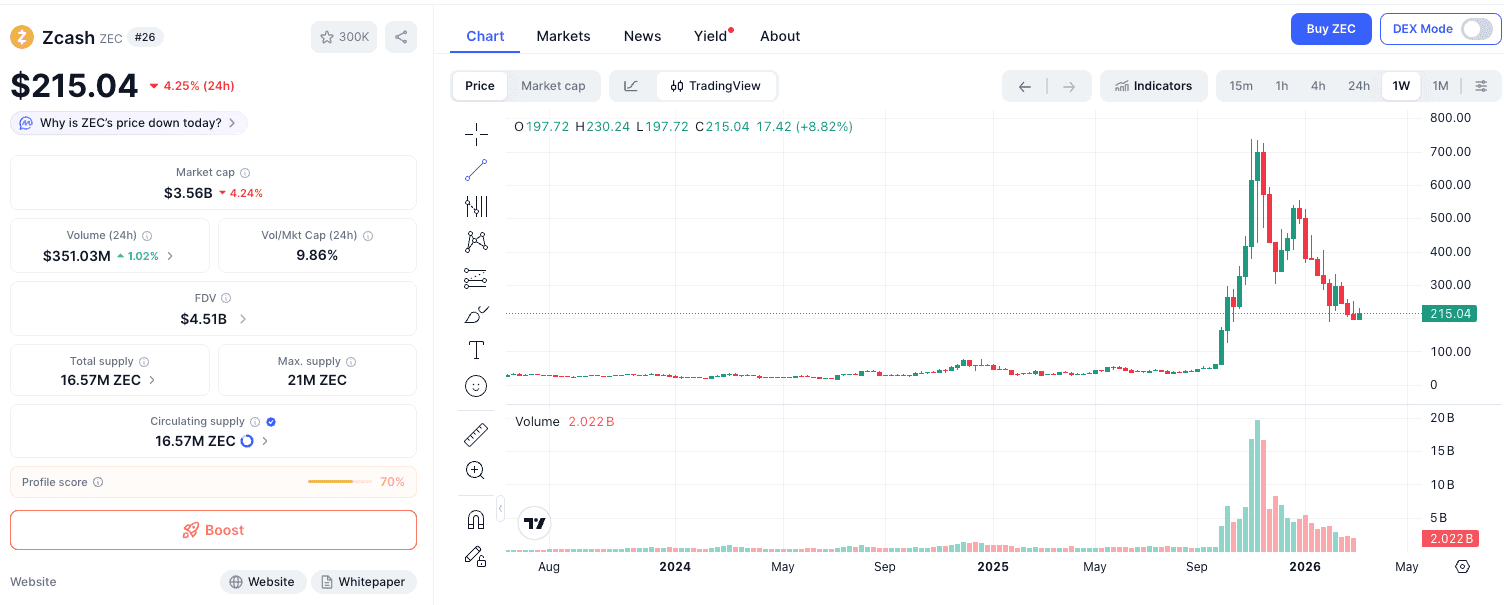Toggle the DEX Mode switch

[1476, 29]
